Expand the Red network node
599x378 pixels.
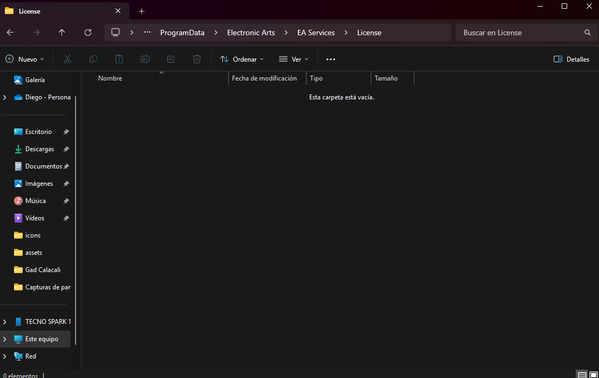coord(5,356)
